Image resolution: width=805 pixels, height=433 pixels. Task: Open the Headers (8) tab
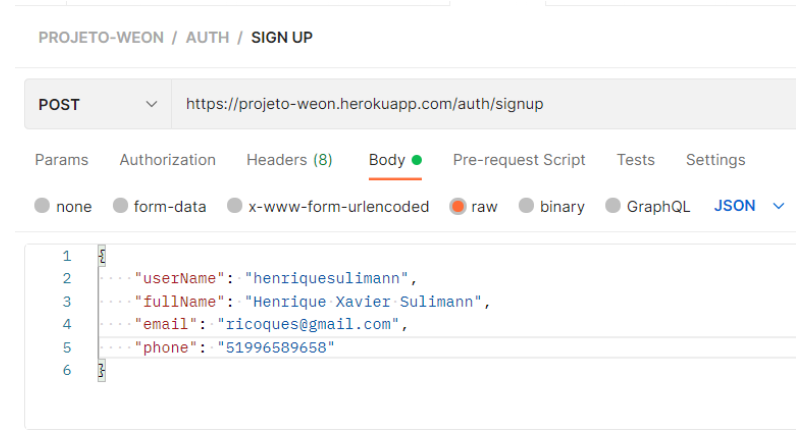[289, 160]
